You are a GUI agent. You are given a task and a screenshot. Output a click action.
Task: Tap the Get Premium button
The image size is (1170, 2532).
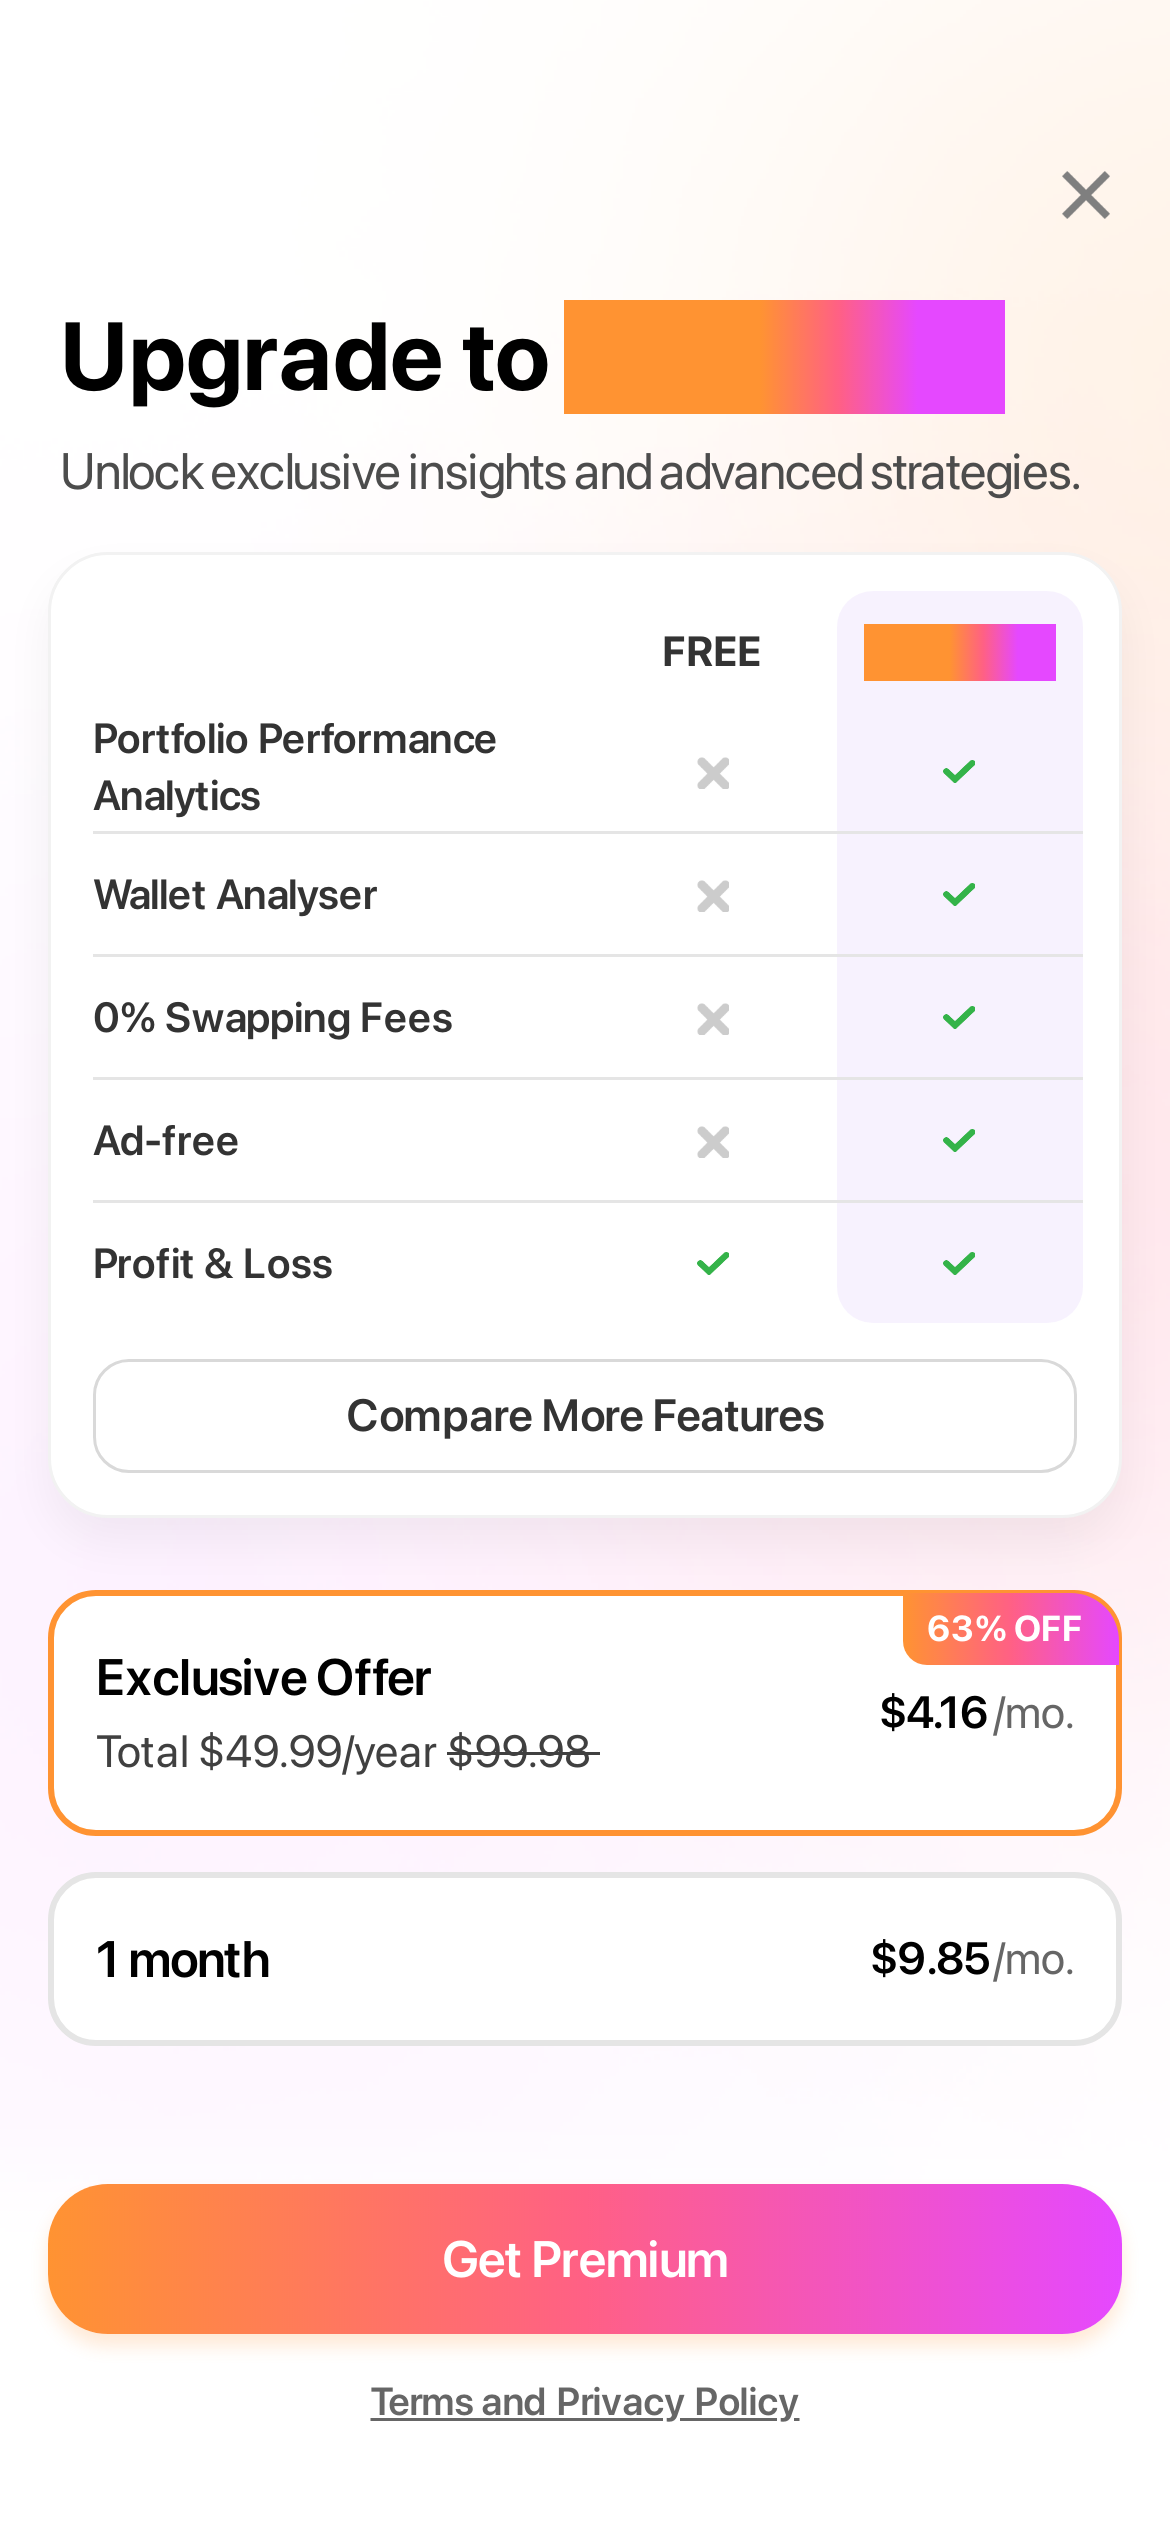[x=585, y=2259]
